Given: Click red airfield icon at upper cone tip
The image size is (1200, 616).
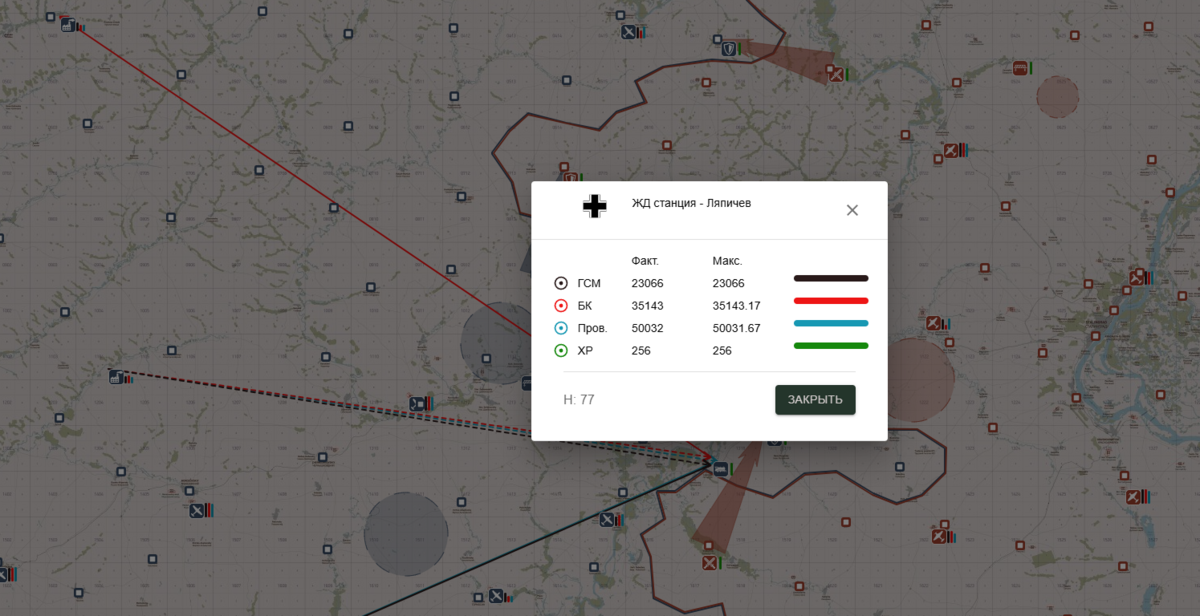Looking at the screenshot, I should click(x=834, y=72).
